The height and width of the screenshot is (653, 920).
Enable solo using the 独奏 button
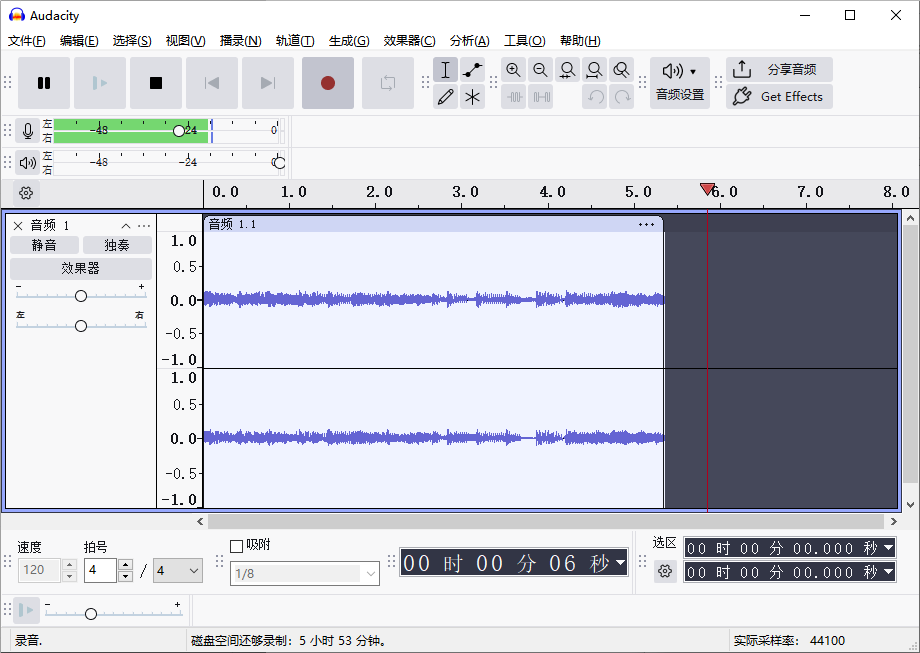(116, 244)
